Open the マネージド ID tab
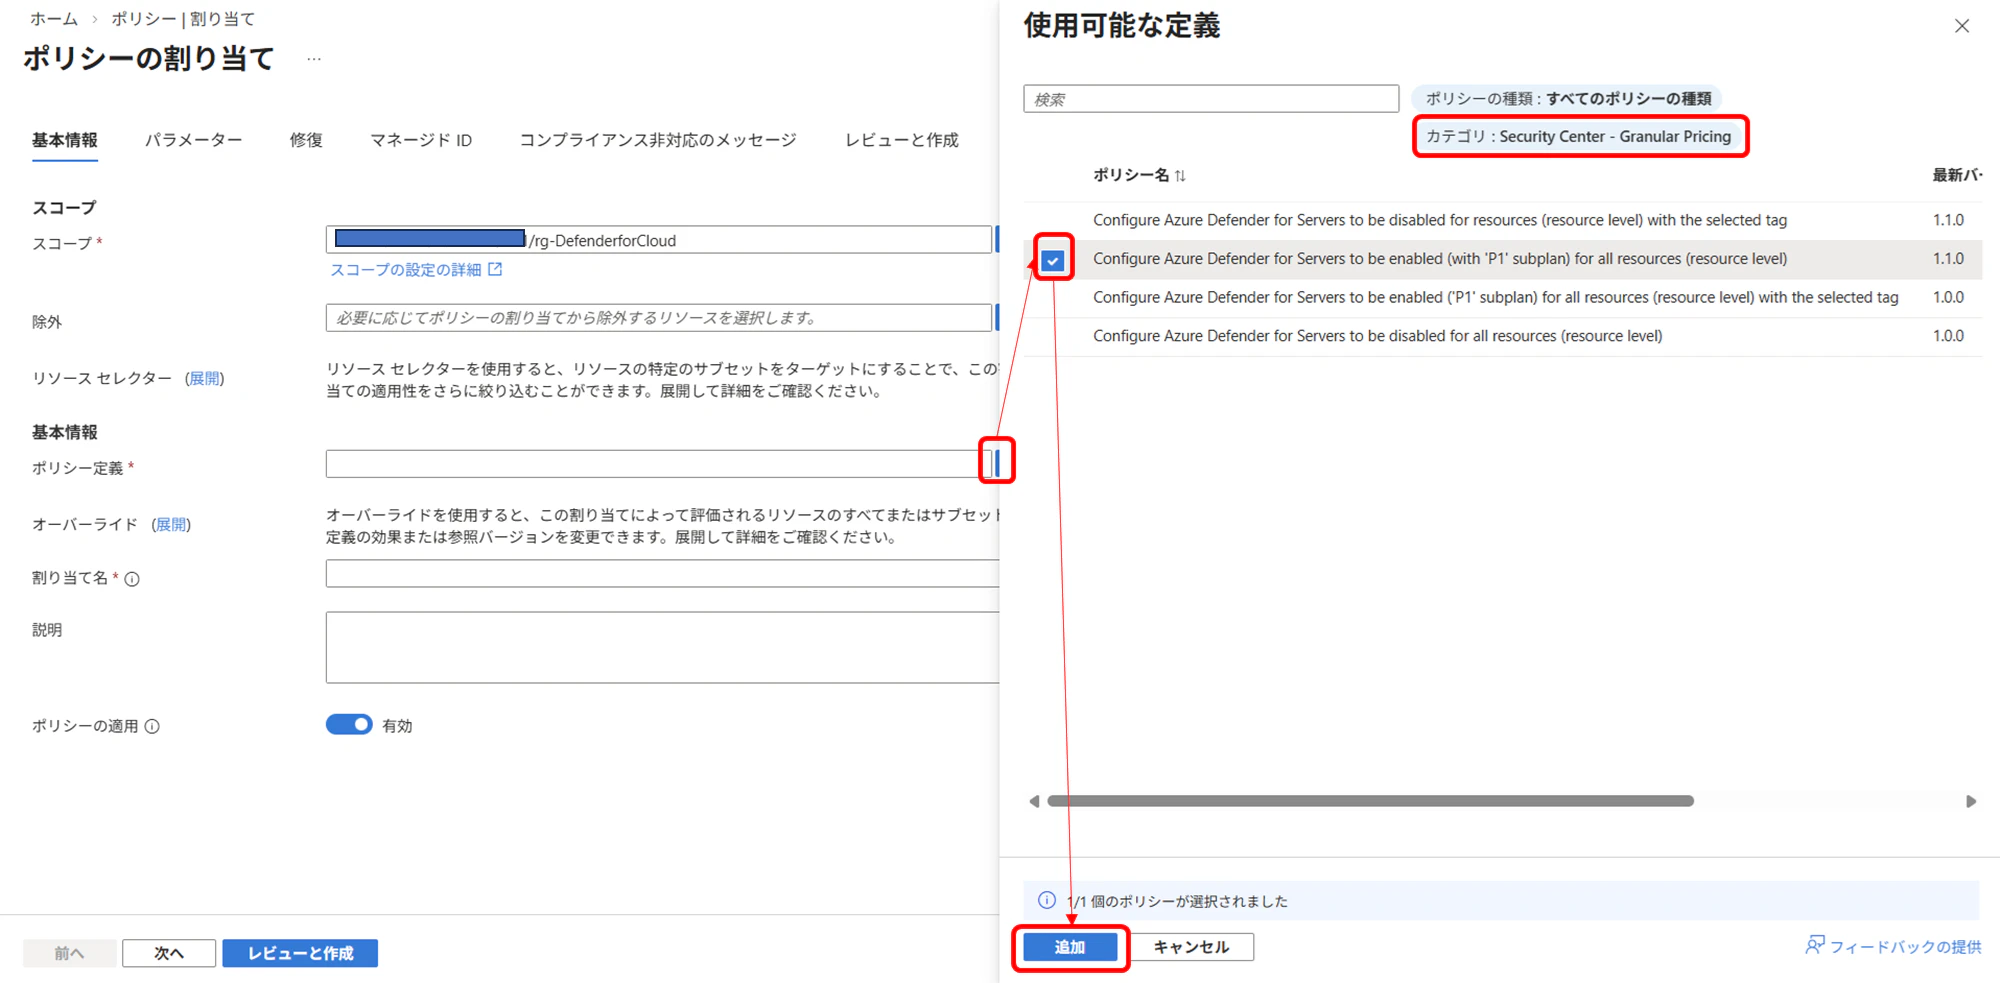This screenshot has height=983, width=2000. click(421, 140)
